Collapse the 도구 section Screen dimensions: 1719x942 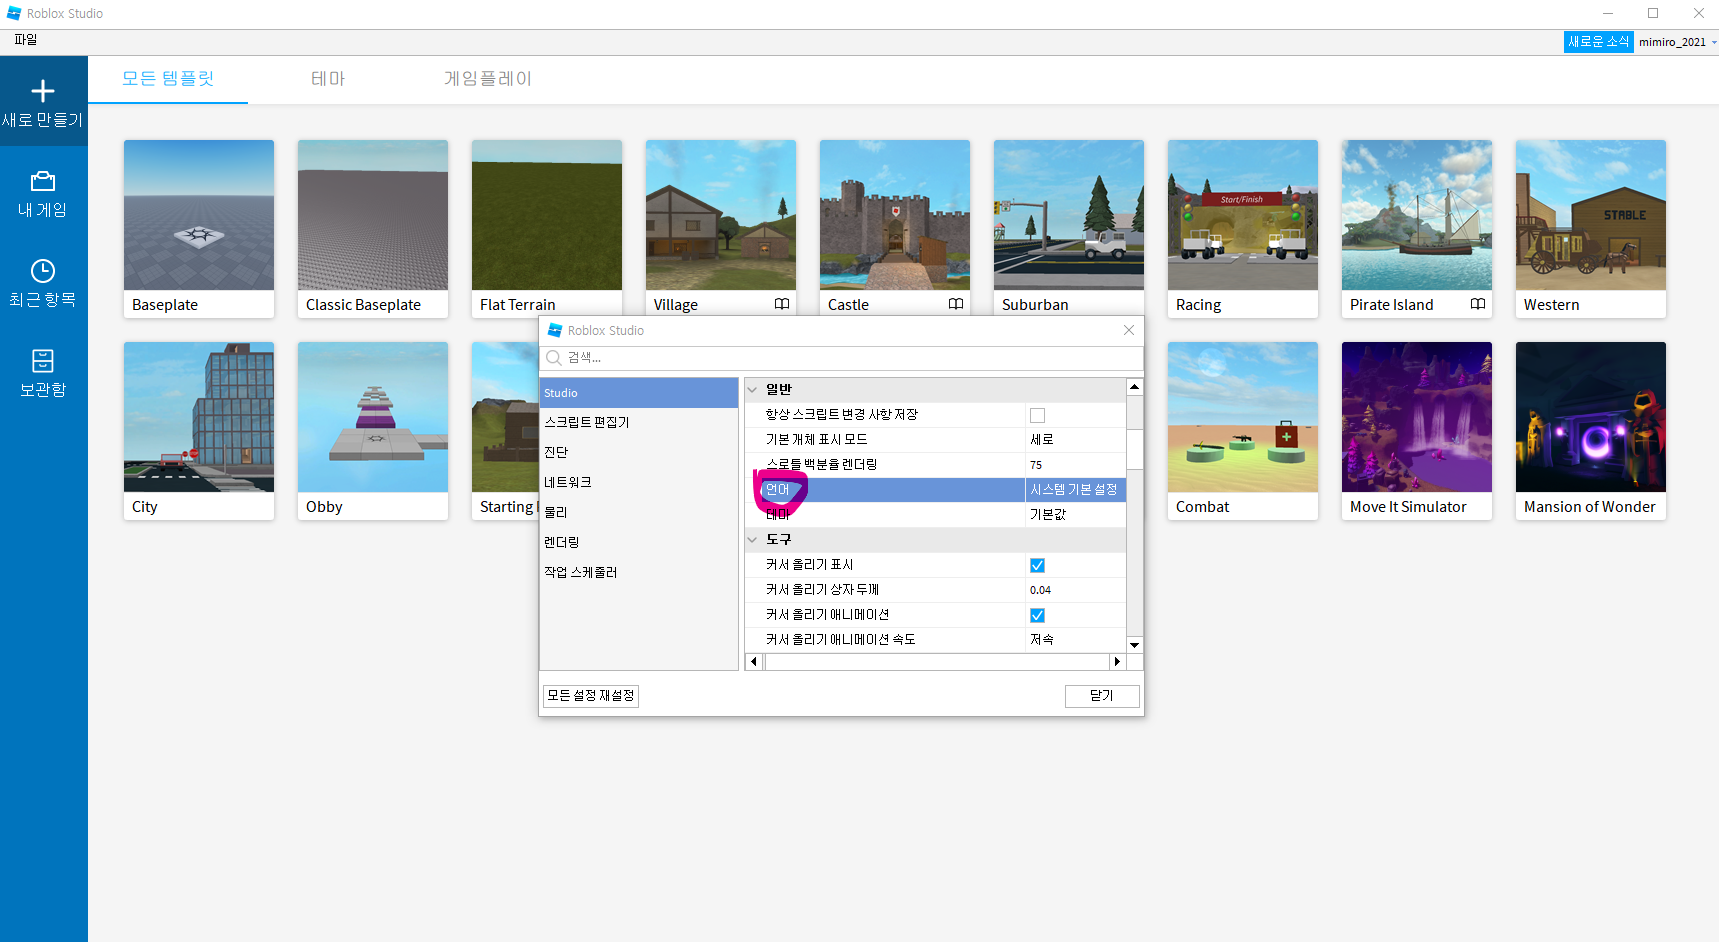(x=753, y=540)
